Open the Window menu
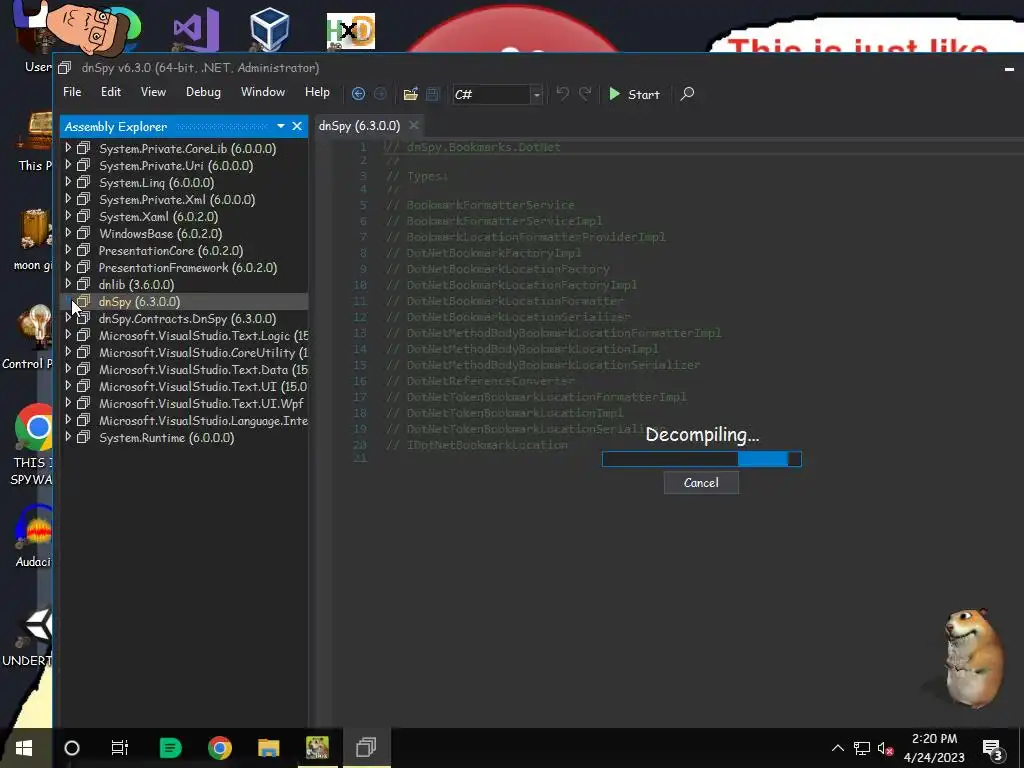This screenshot has width=1024, height=768. [x=263, y=92]
